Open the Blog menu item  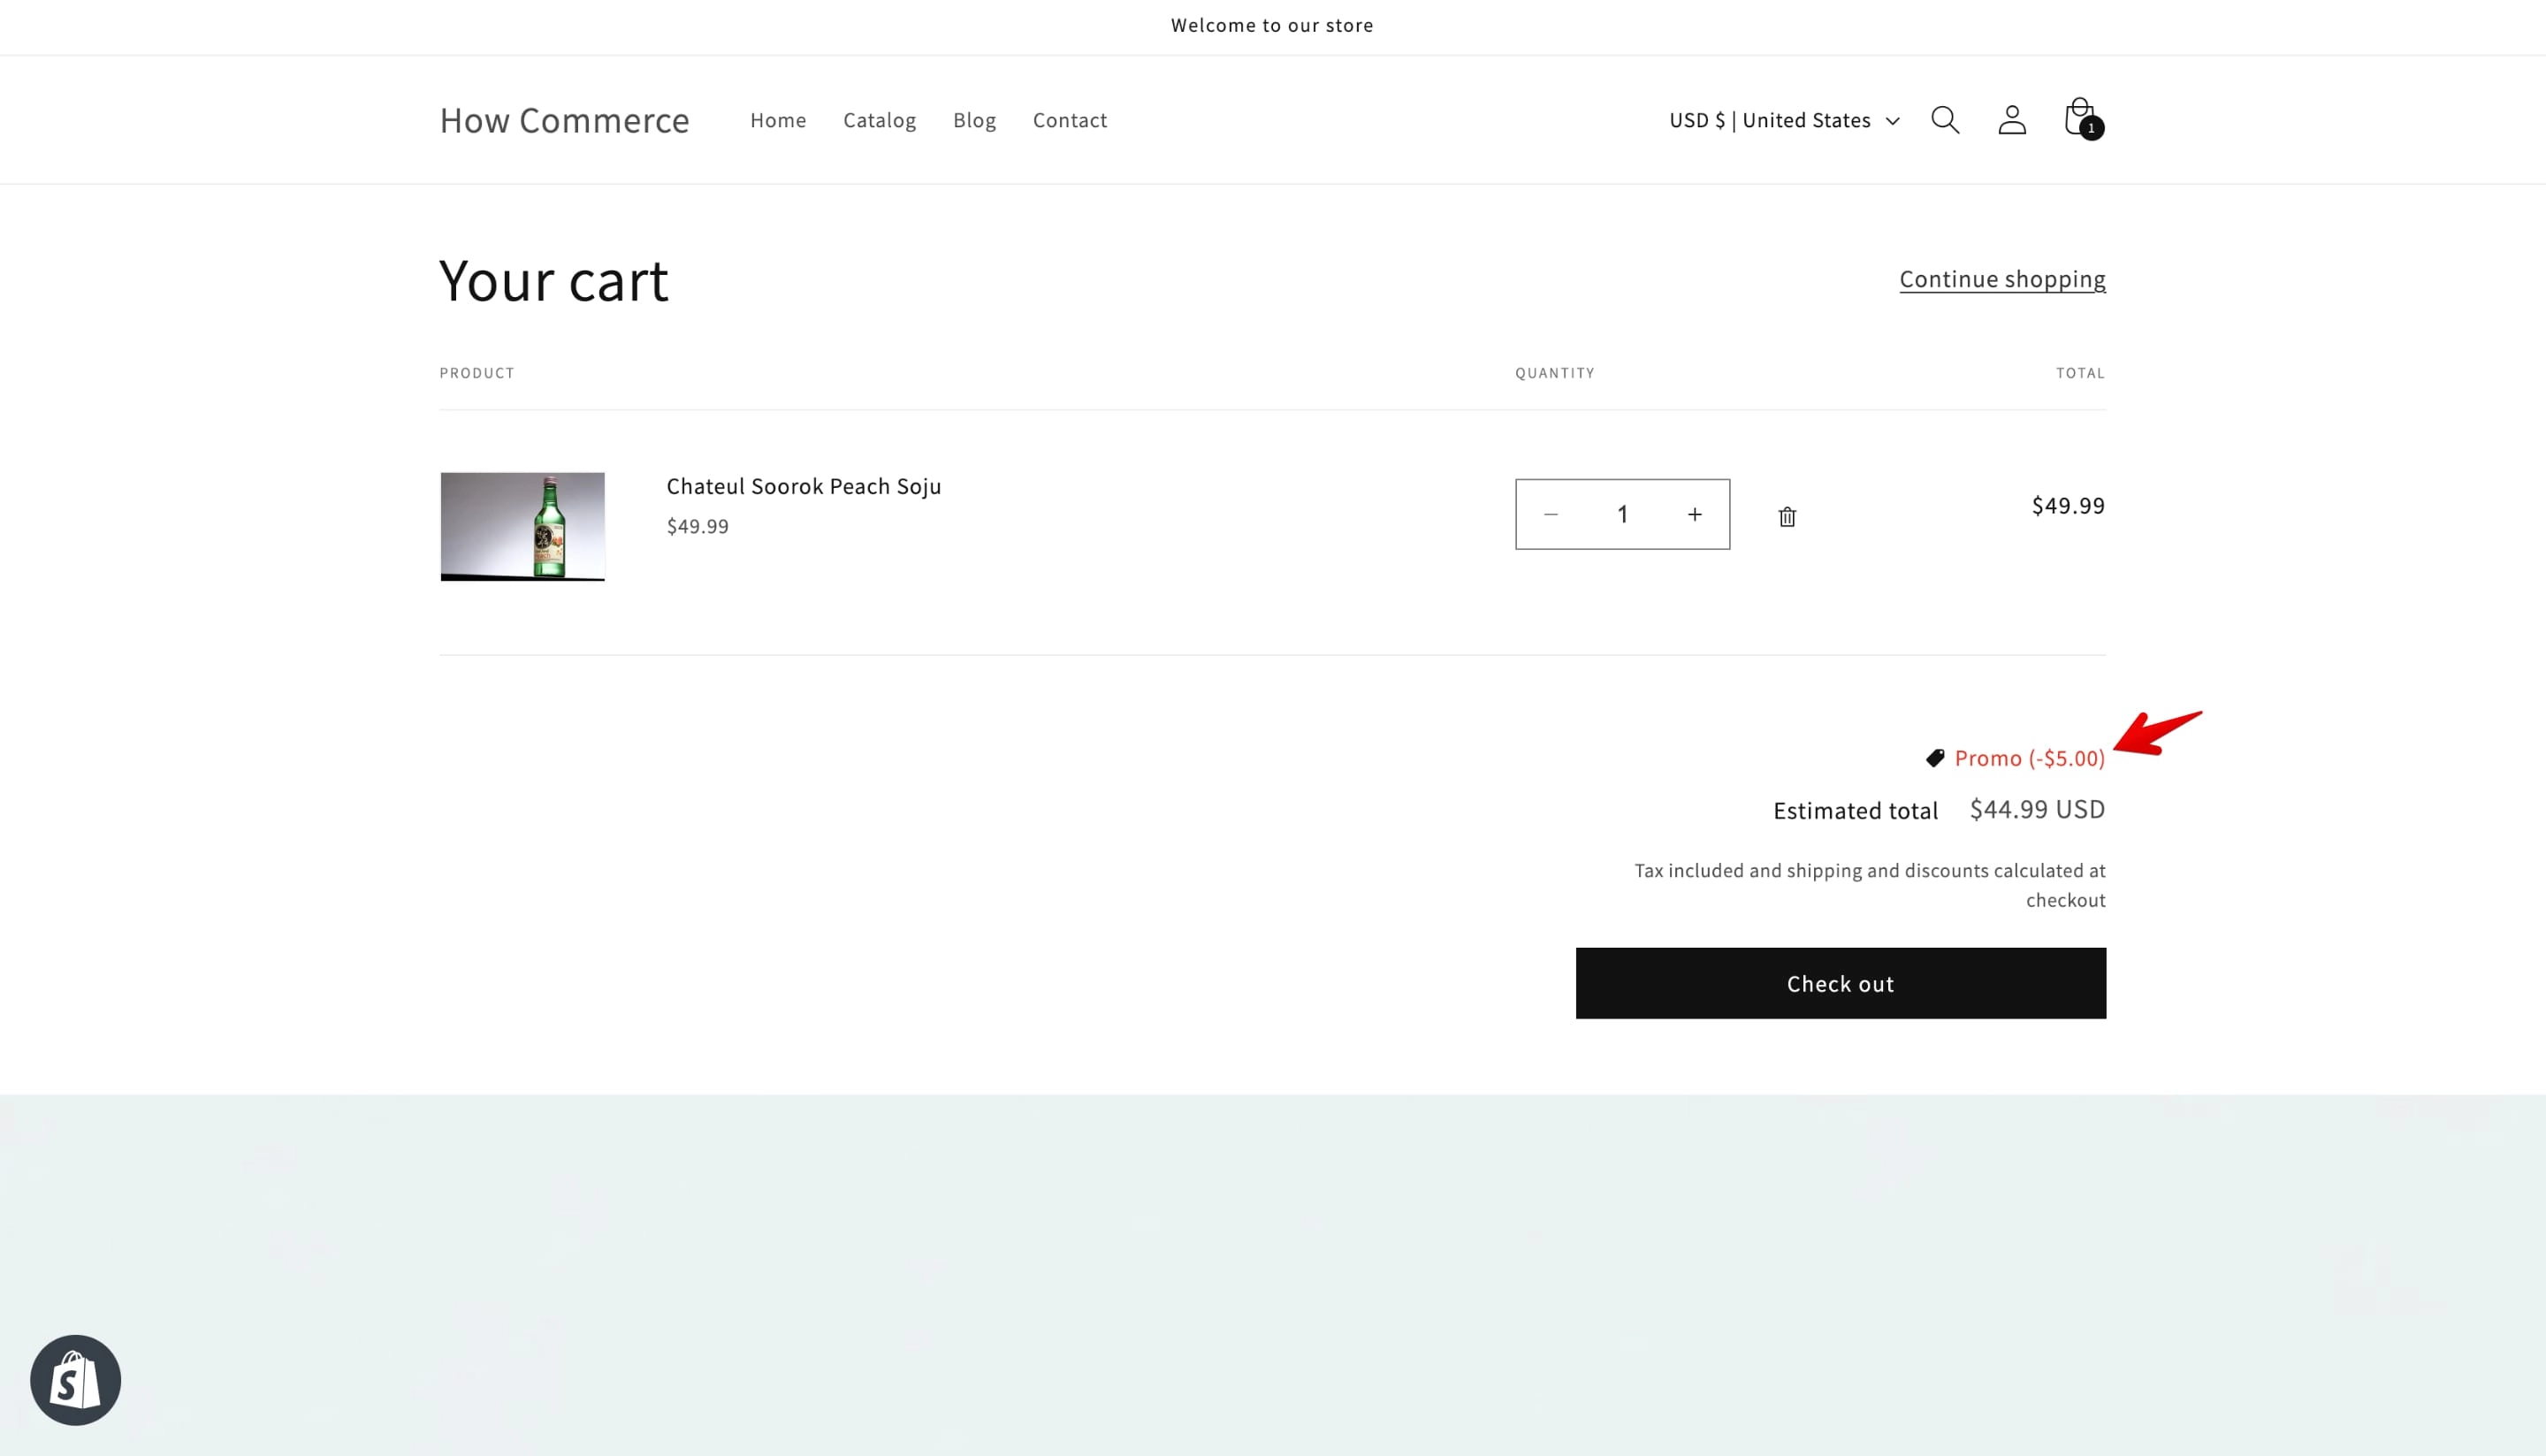click(974, 120)
